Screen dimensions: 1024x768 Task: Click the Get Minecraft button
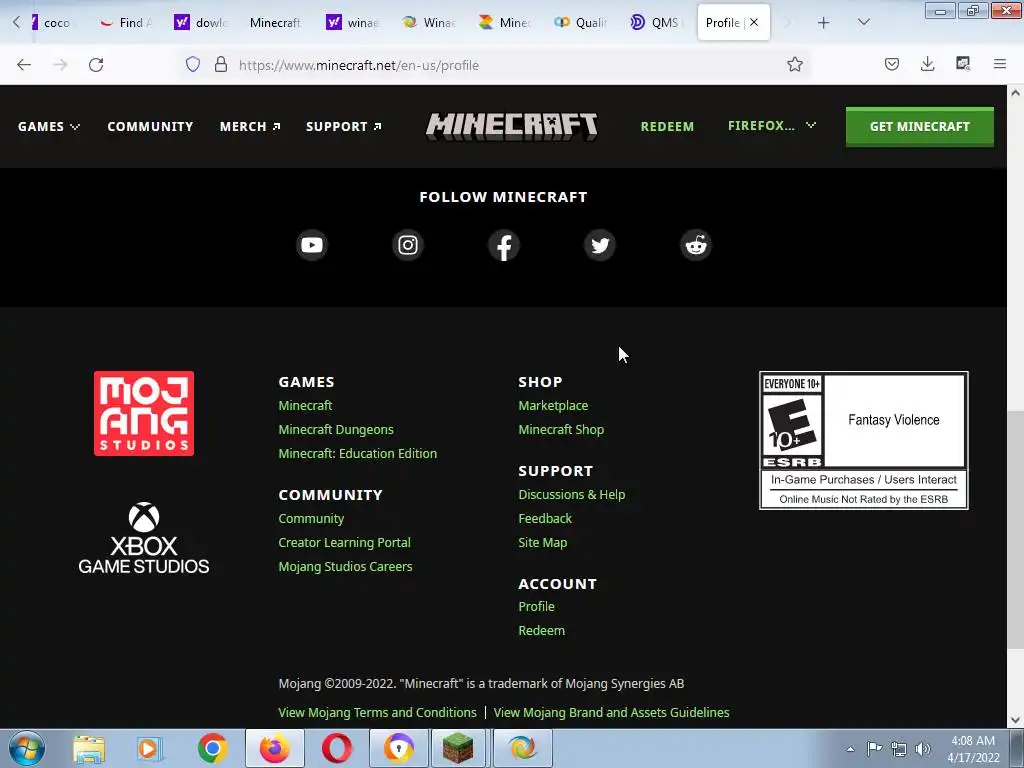click(920, 127)
